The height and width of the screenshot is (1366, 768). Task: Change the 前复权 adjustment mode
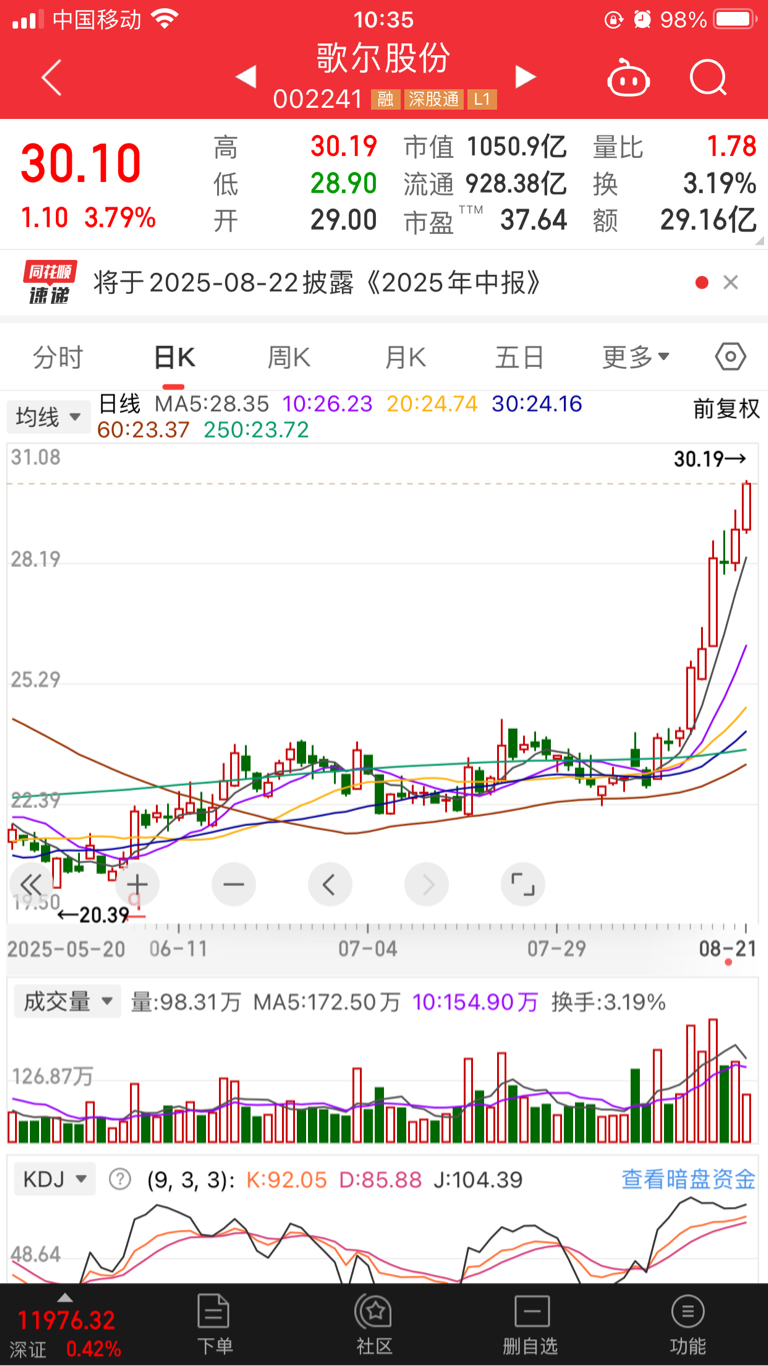coord(727,408)
